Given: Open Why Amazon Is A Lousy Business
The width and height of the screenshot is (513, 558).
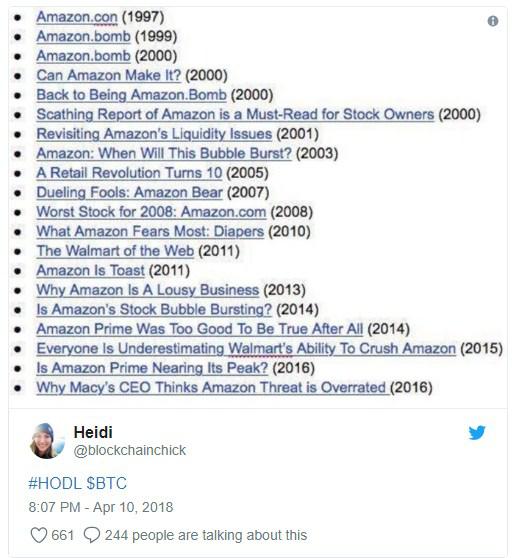Looking at the screenshot, I should pos(148,290).
